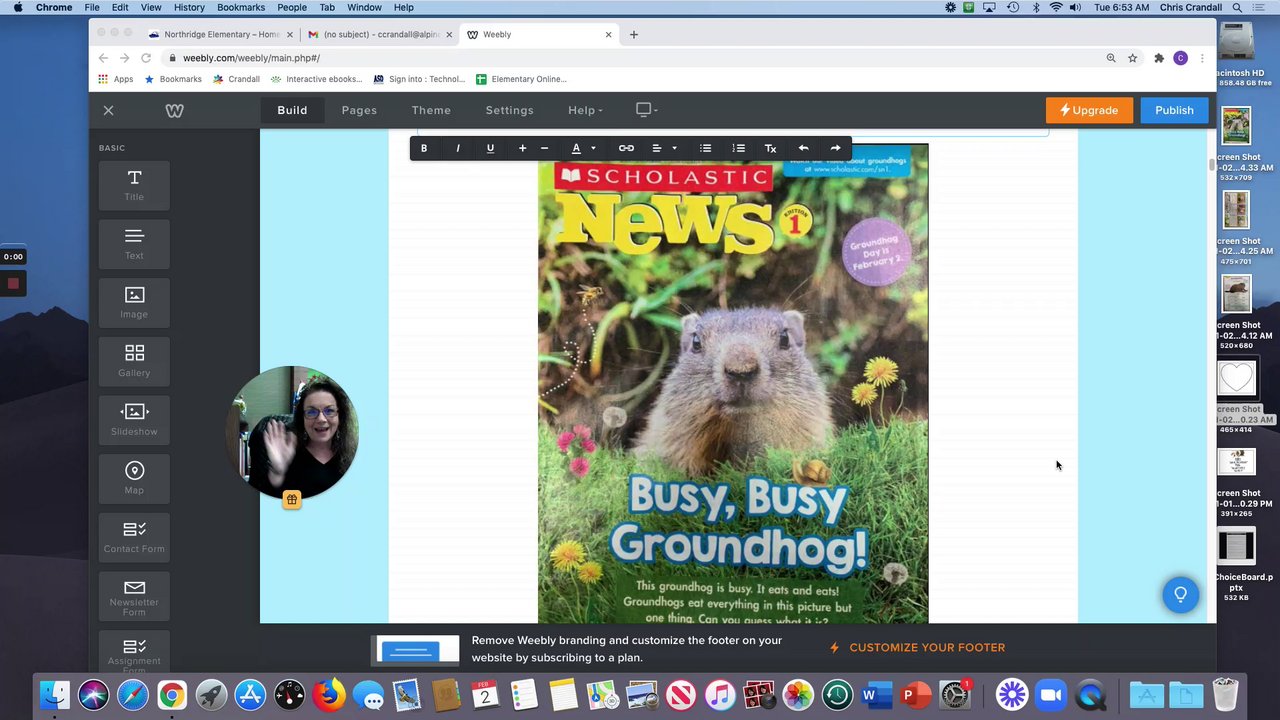Image resolution: width=1280 pixels, height=720 pixels.
Task: Select the Contact Form element in the sidebar
Action: click(134, 538)
